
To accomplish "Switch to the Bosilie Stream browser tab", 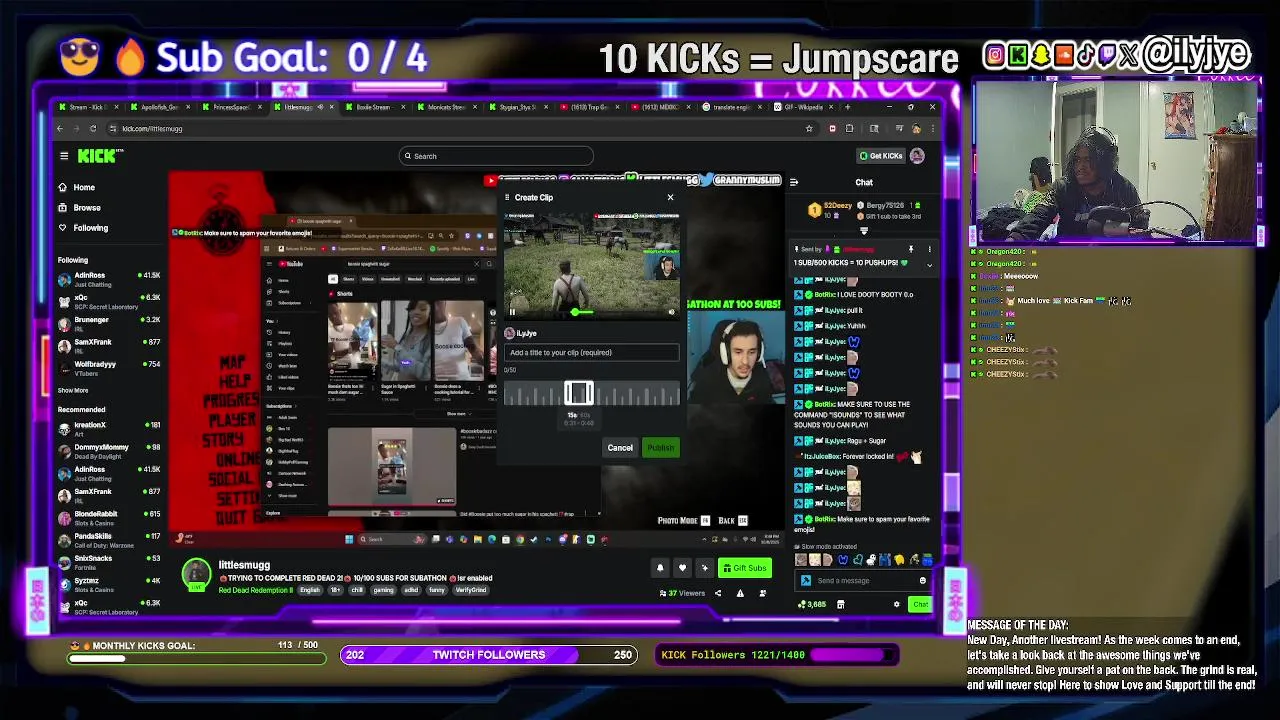I will 374,107.
